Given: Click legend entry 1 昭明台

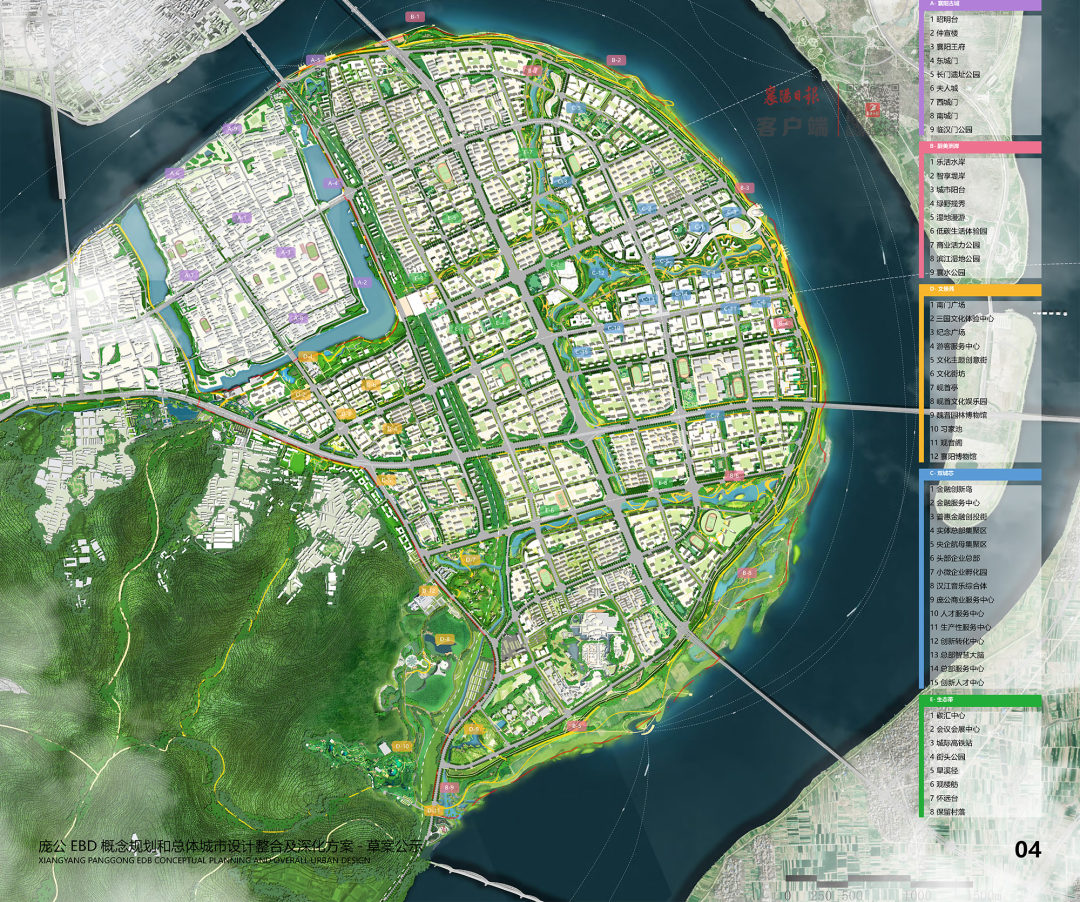Looking at the screenshot, I should point(945,19).
